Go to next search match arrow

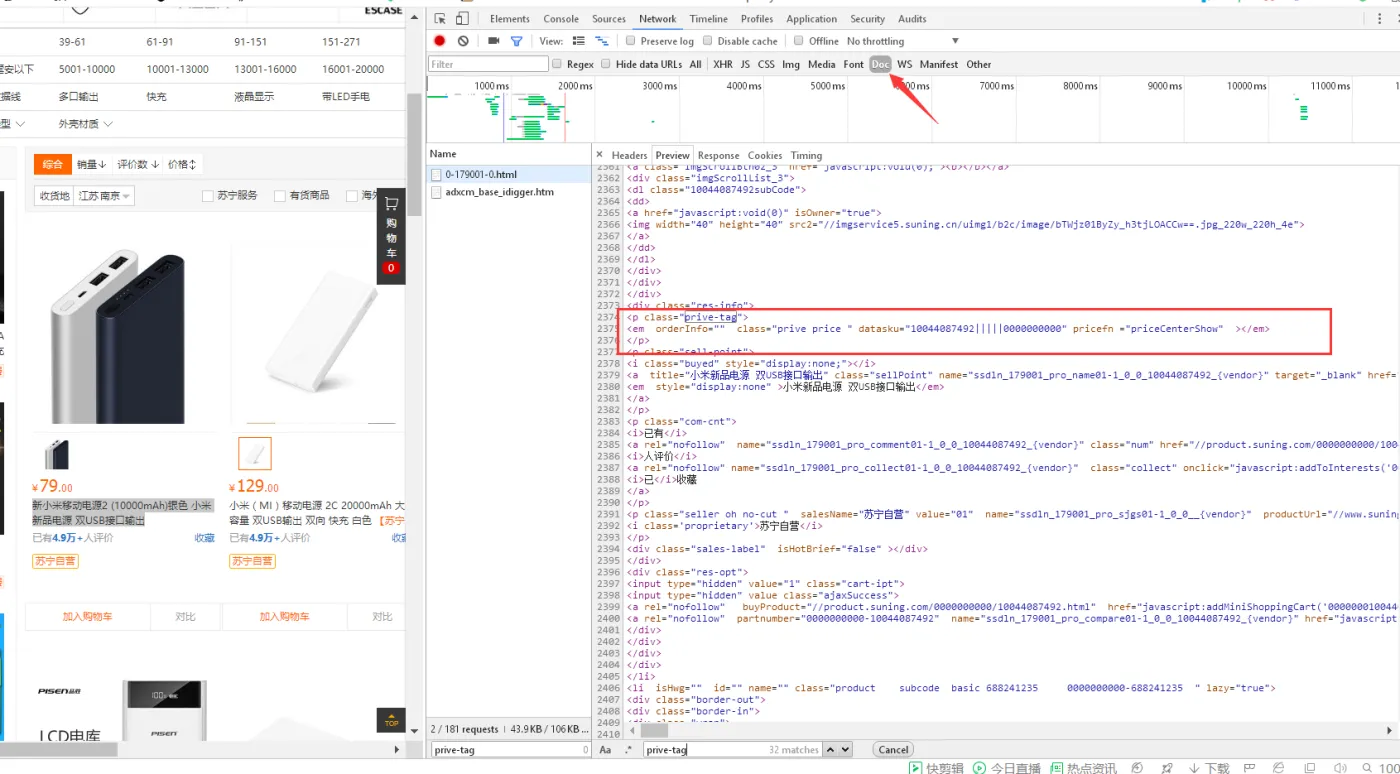[845, 750]
